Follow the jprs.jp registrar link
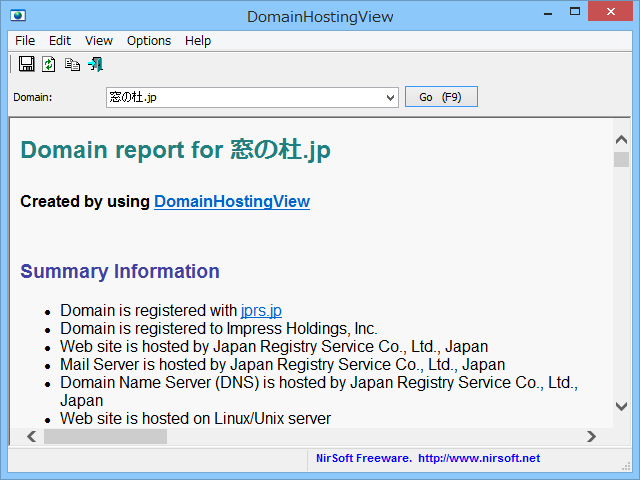This screenshot has height=480, width=640. 261,311
